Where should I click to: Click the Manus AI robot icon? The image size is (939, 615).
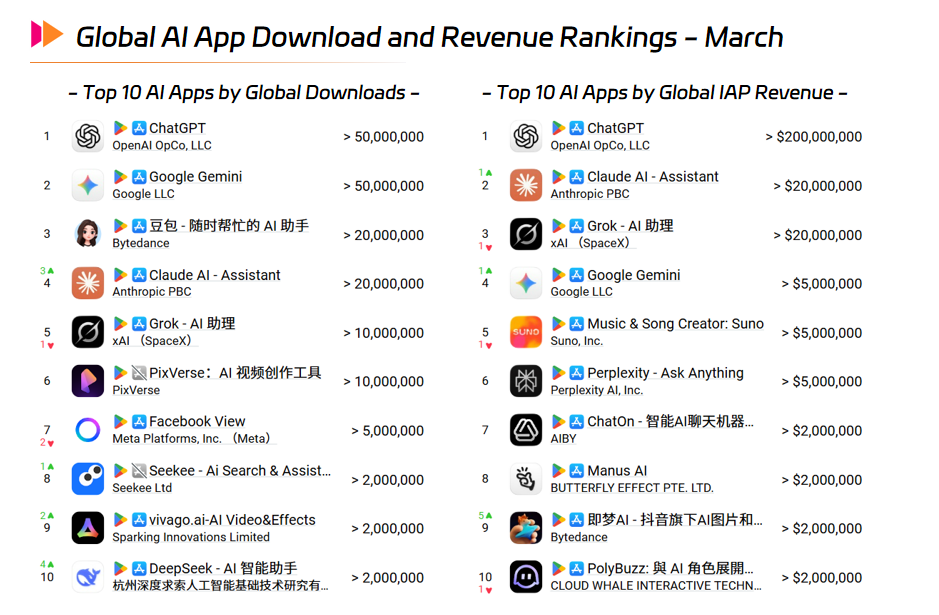click(x=525, y=478)
